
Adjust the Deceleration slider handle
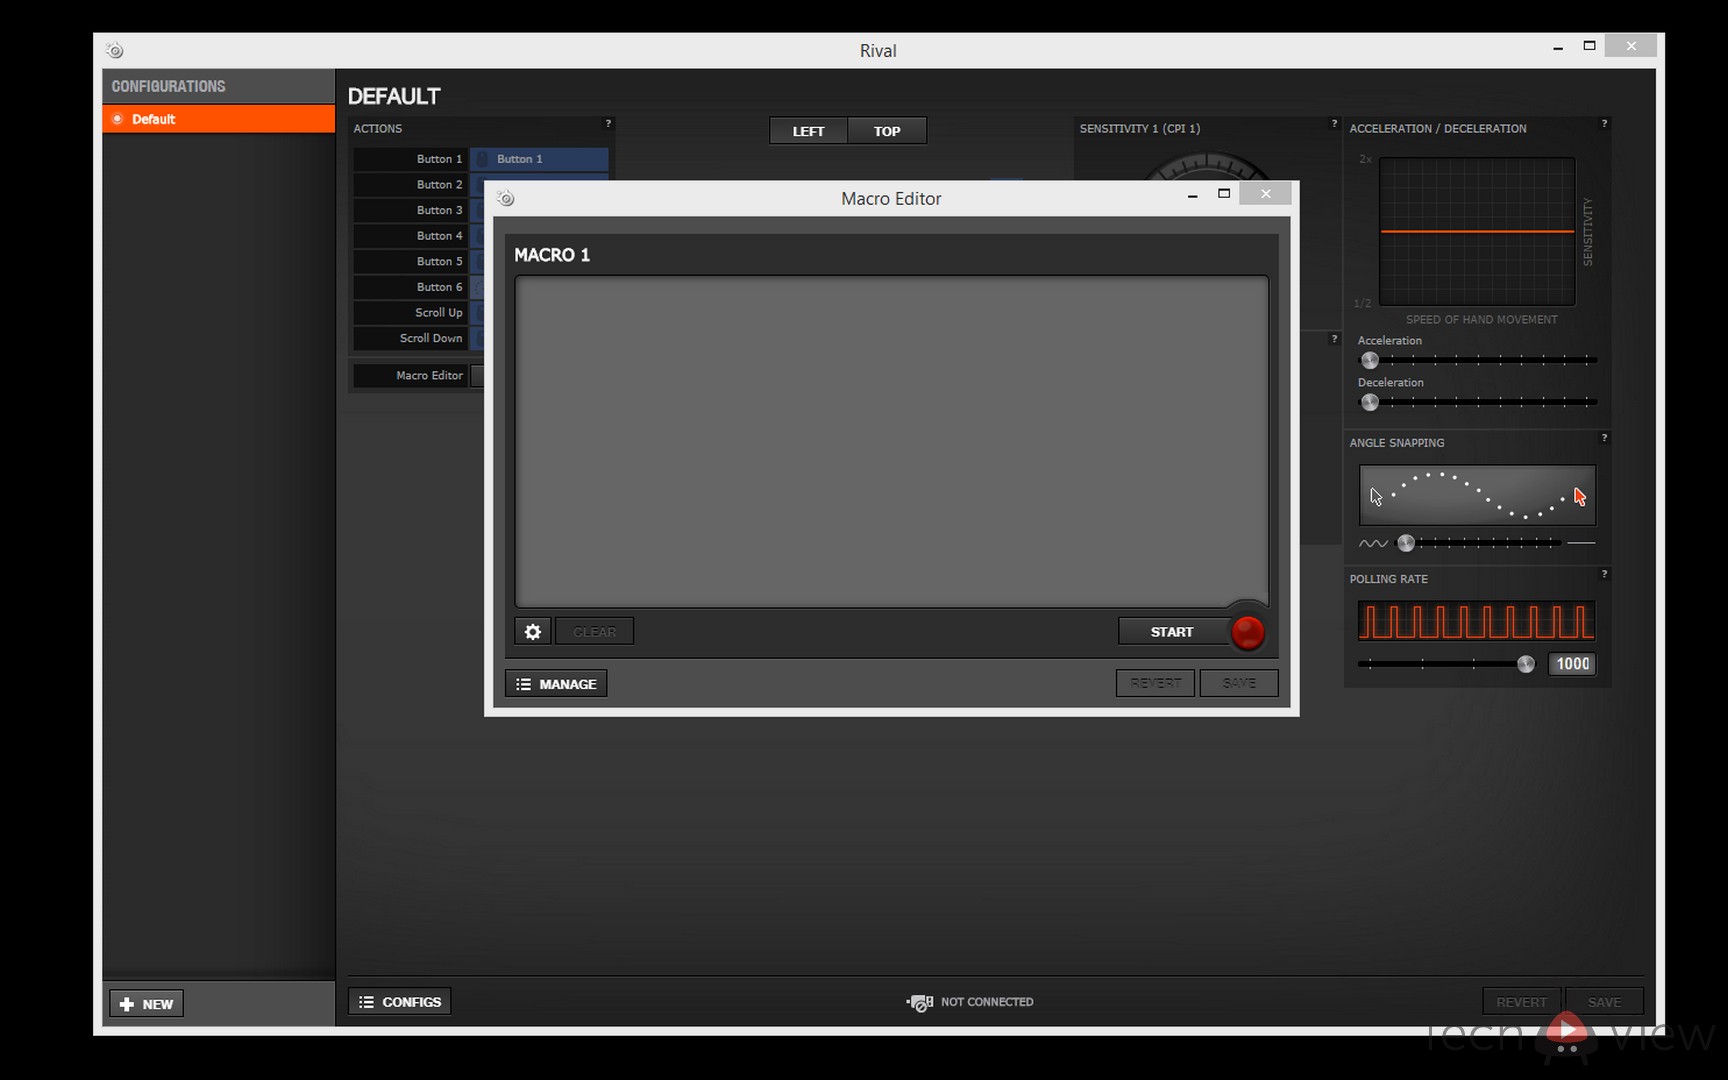(1370, 402)
